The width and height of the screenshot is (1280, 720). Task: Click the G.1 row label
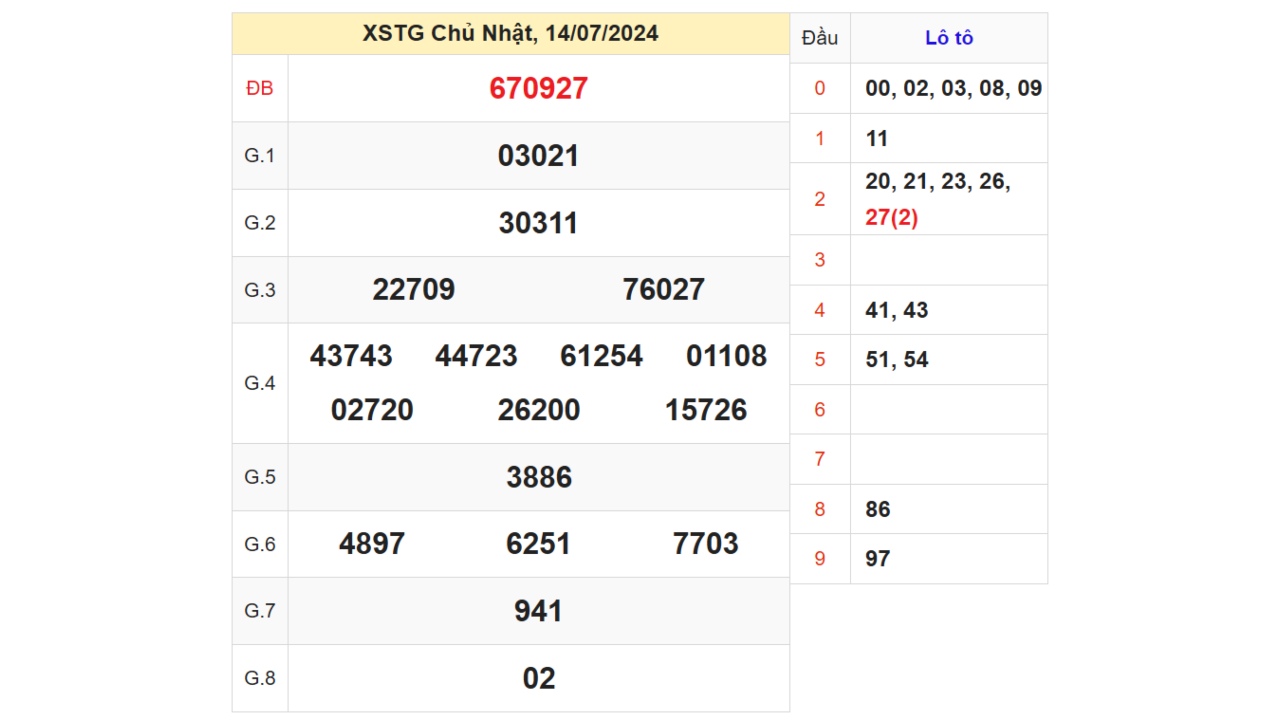tap(260, 156)
